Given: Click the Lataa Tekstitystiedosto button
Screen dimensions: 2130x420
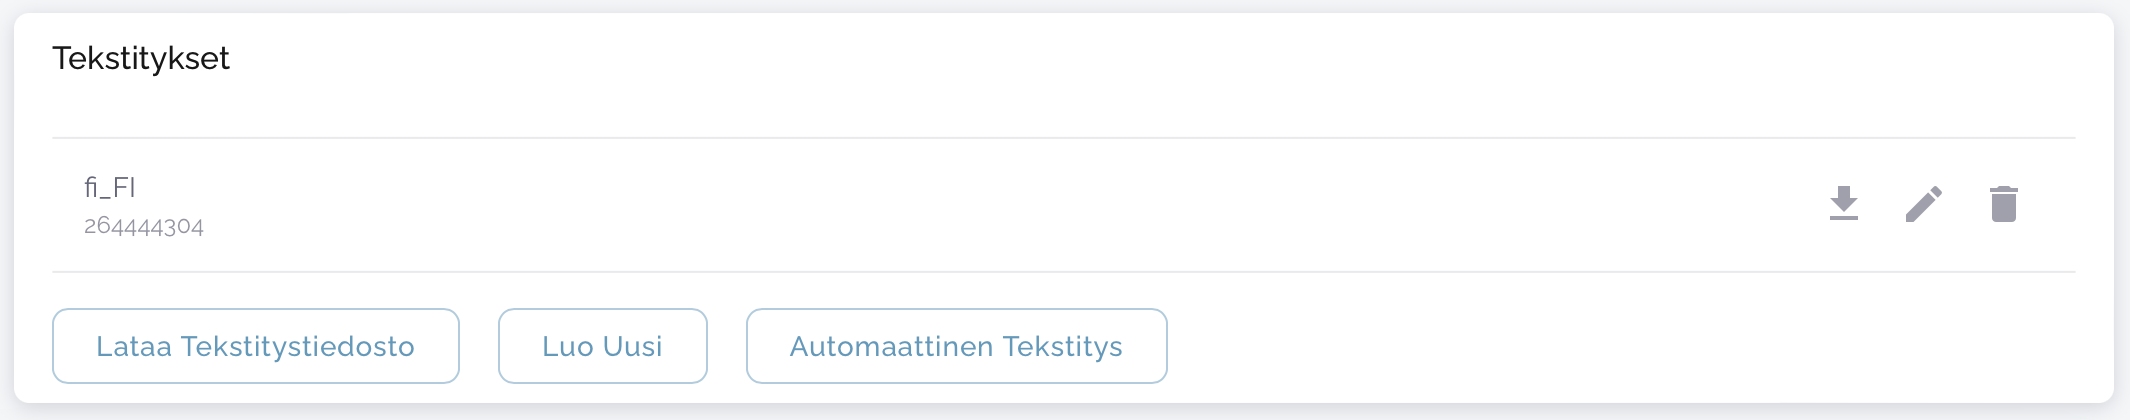Looking at the screenshot, I should click(255, 346).
